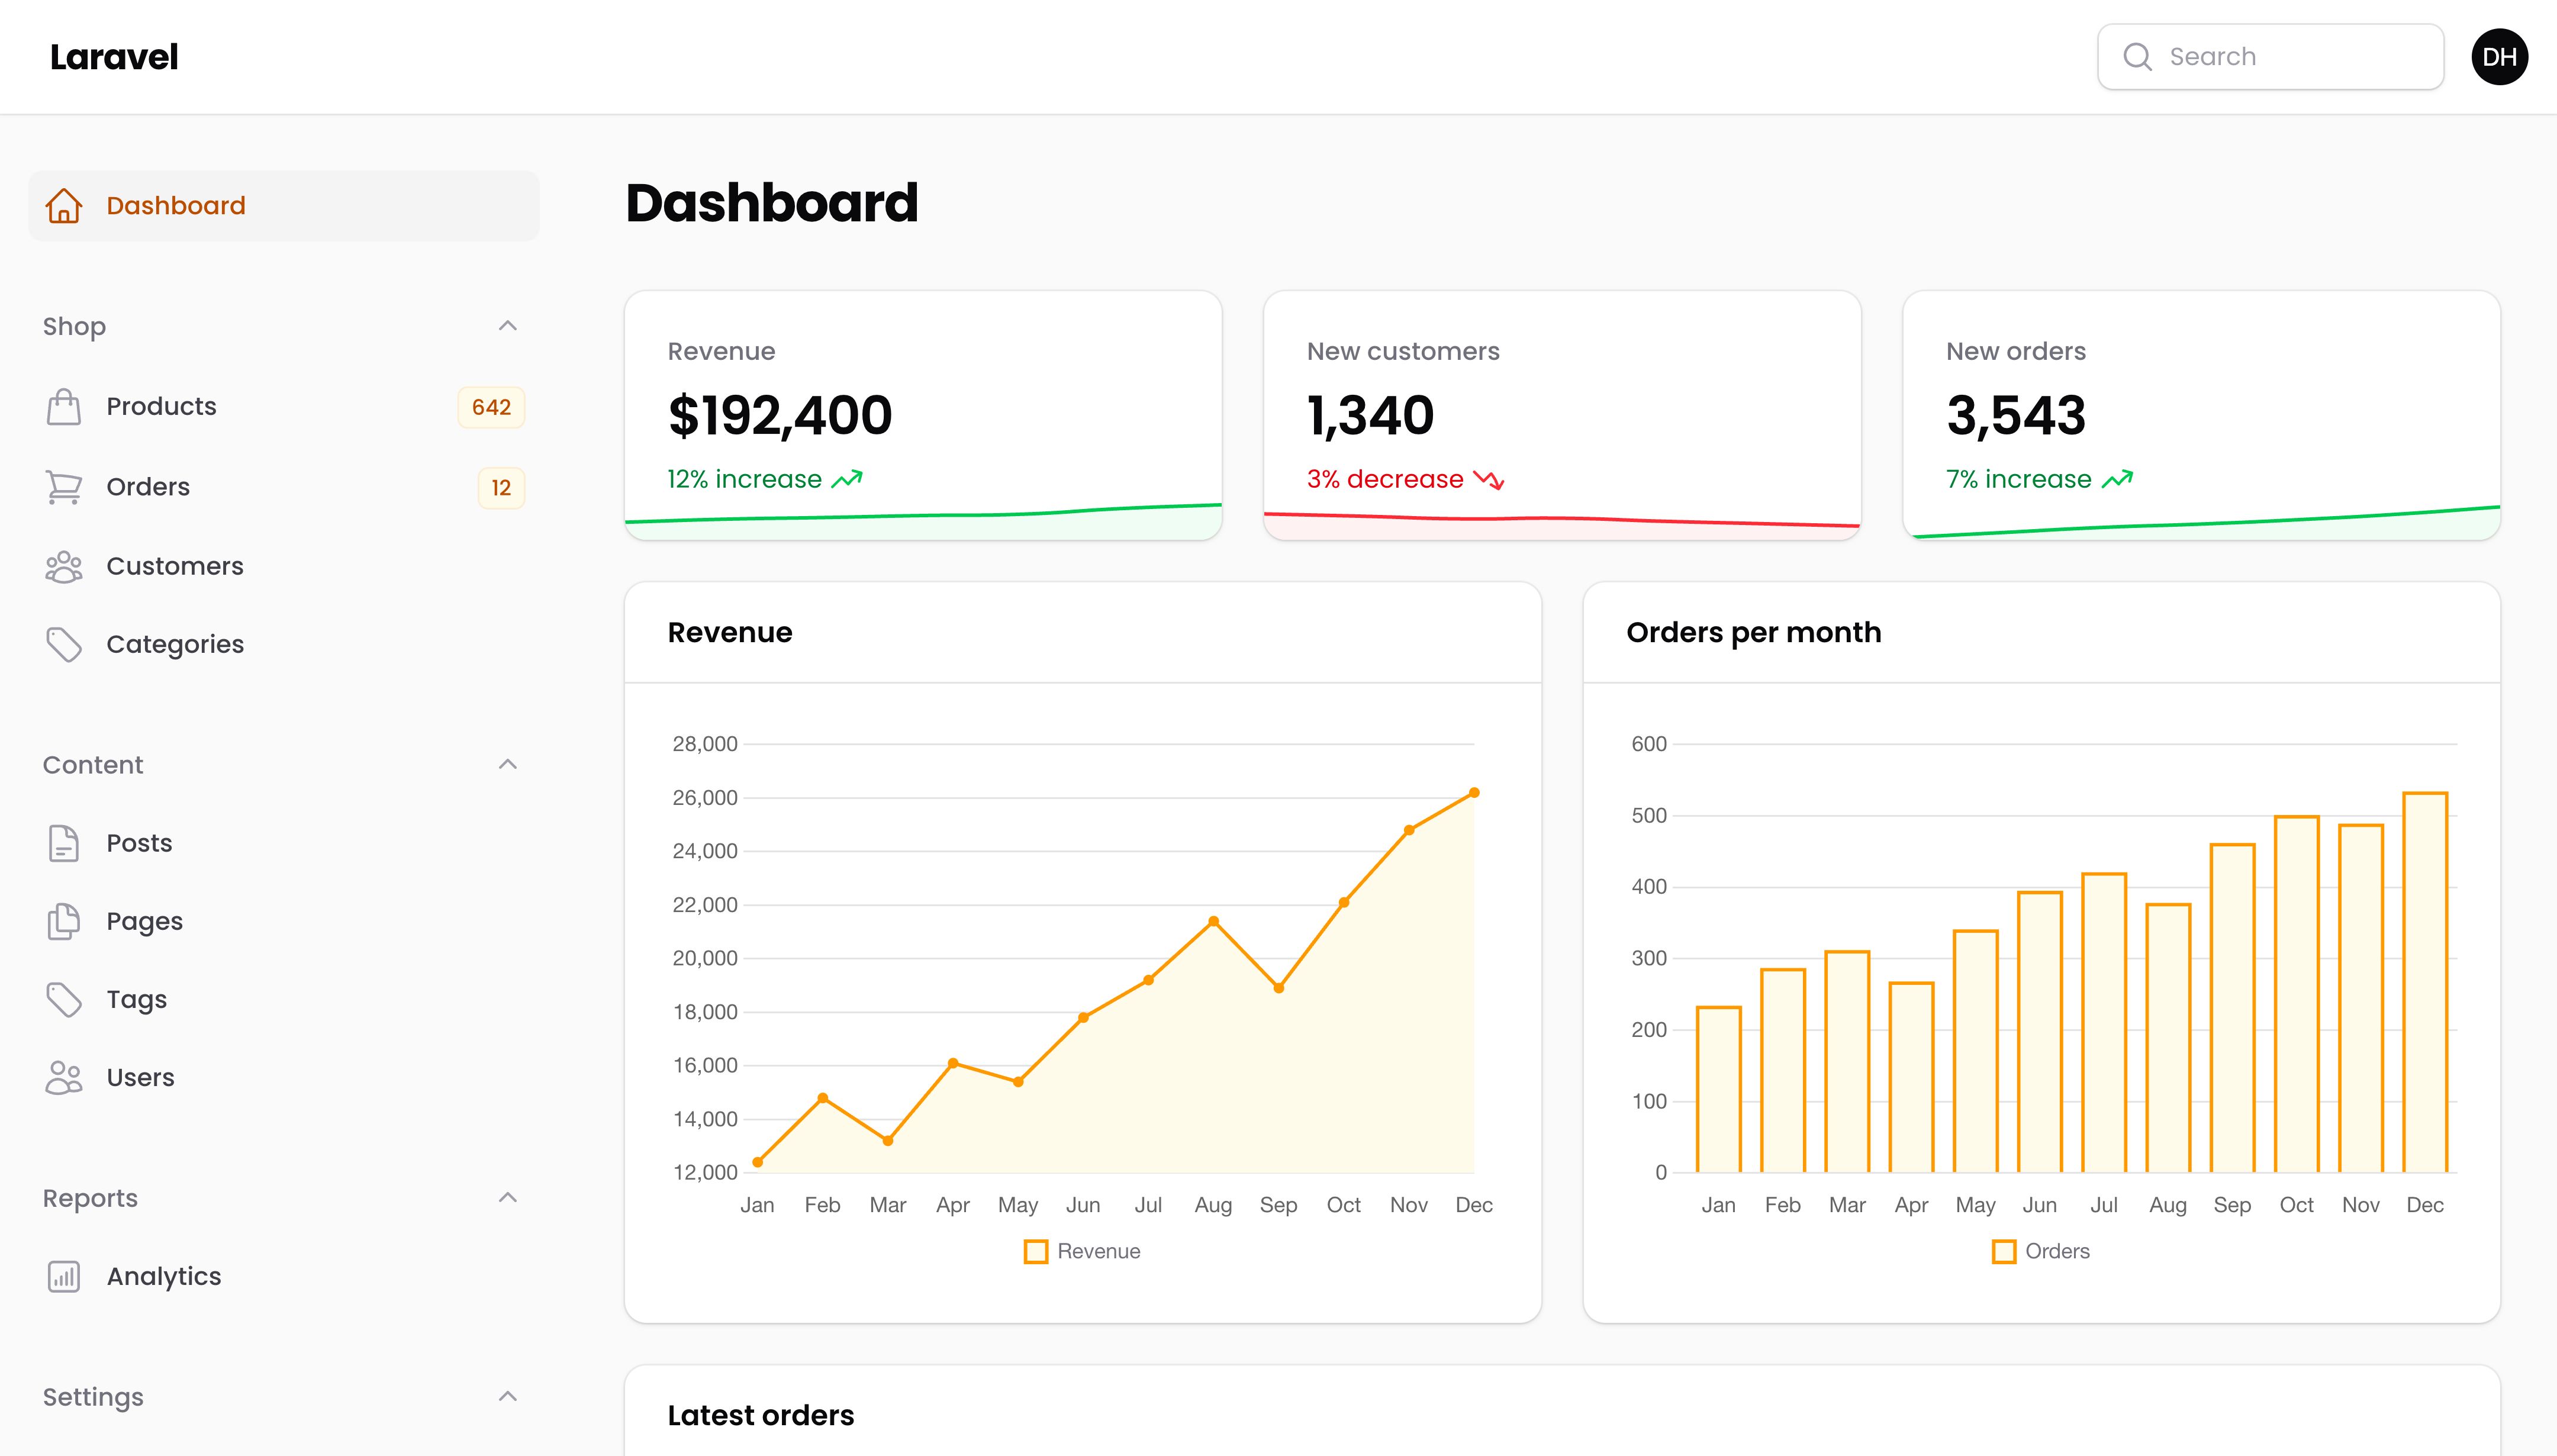Click the Laravel brand logo
The height and width of the screenshot is (1456, 2557).
(114, 57)
